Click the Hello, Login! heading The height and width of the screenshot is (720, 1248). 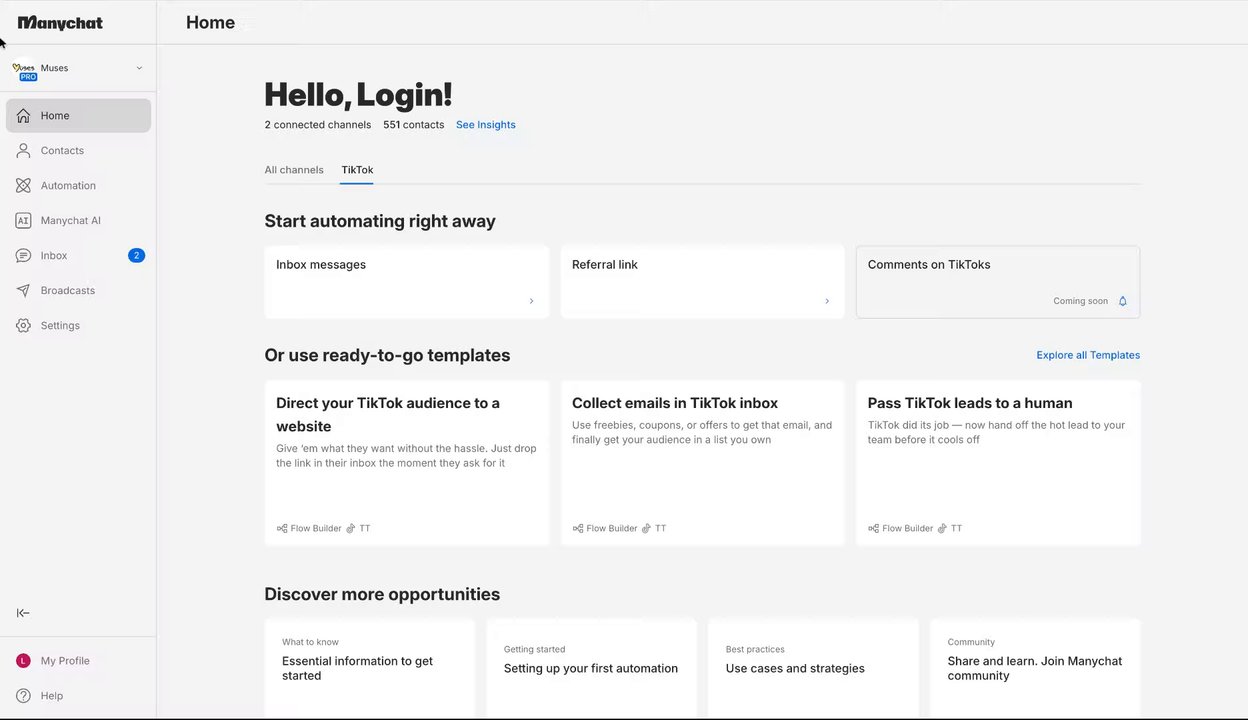coord(358,95)
